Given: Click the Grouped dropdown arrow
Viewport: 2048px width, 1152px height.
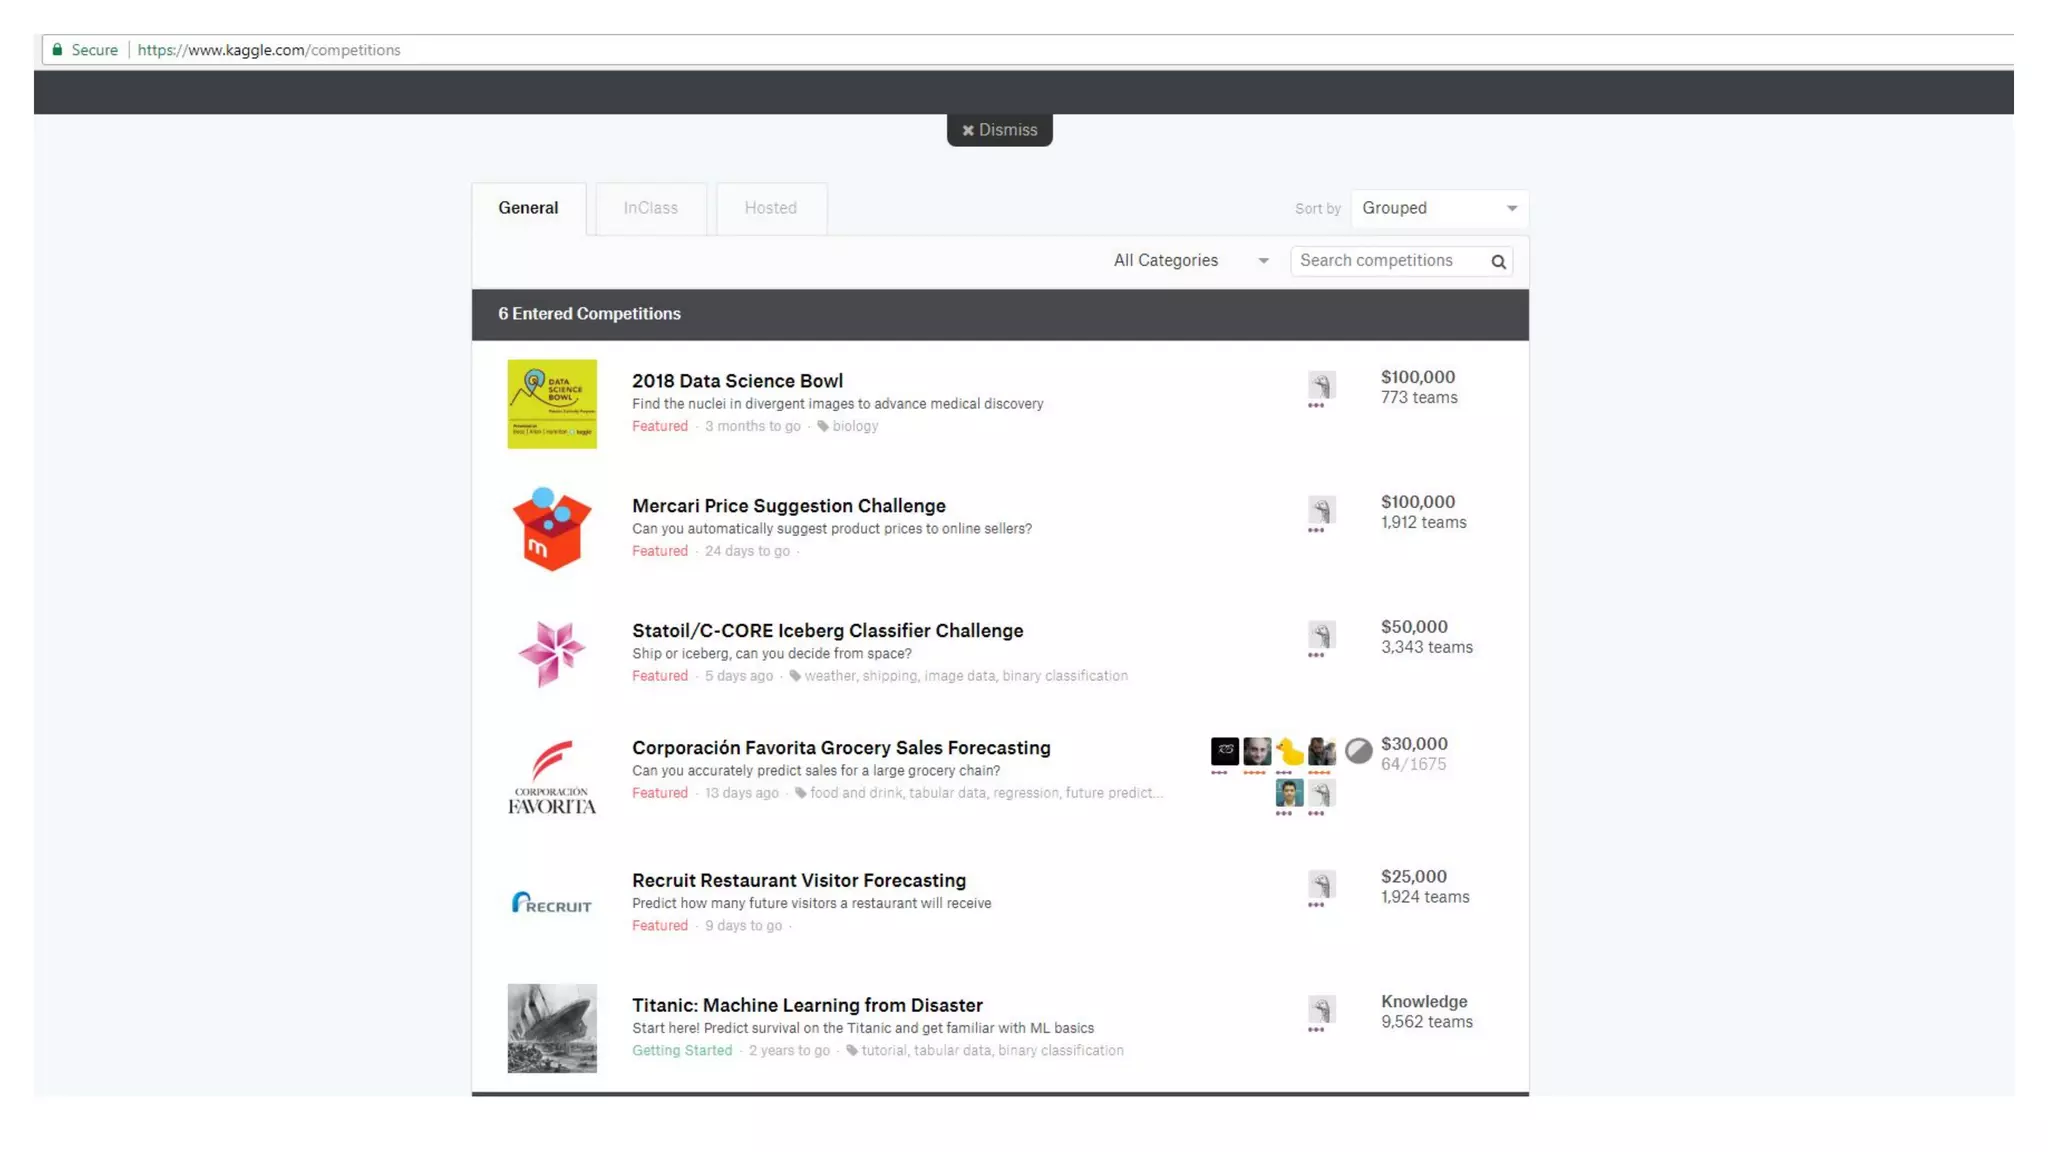Looking at the screenshot, I should tap(1511, 208).
